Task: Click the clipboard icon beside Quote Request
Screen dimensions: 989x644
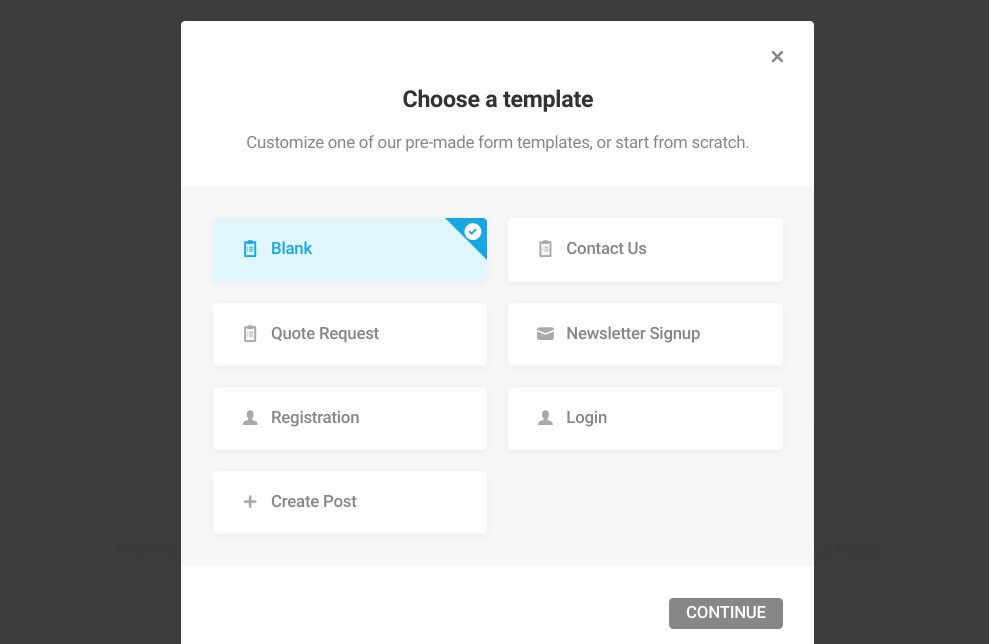Action: [250, 334]
